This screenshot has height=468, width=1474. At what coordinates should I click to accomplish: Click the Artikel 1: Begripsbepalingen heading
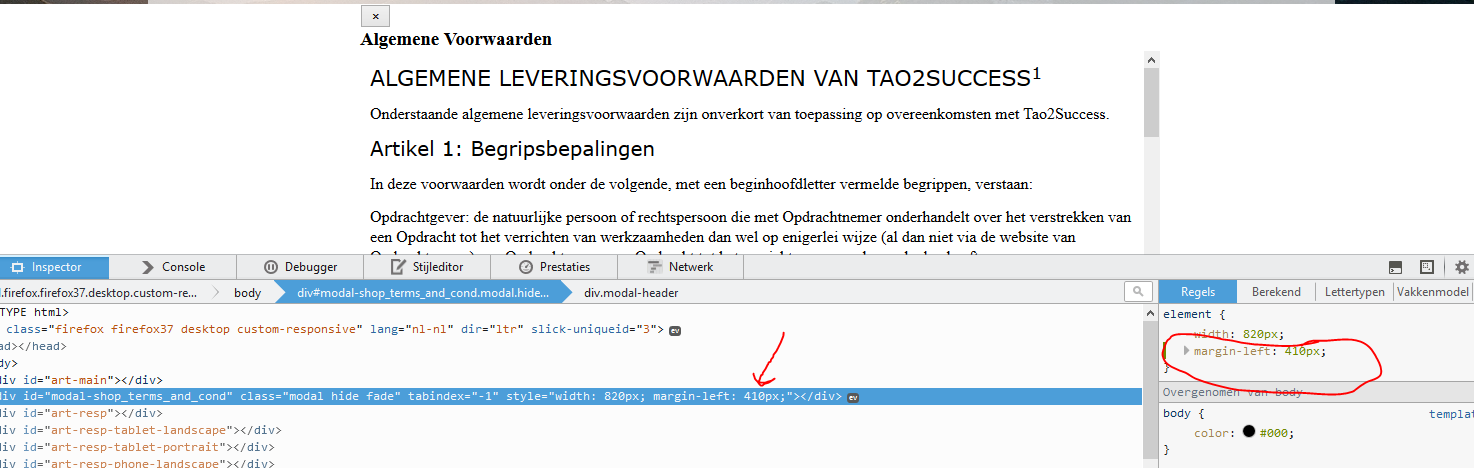512,149
